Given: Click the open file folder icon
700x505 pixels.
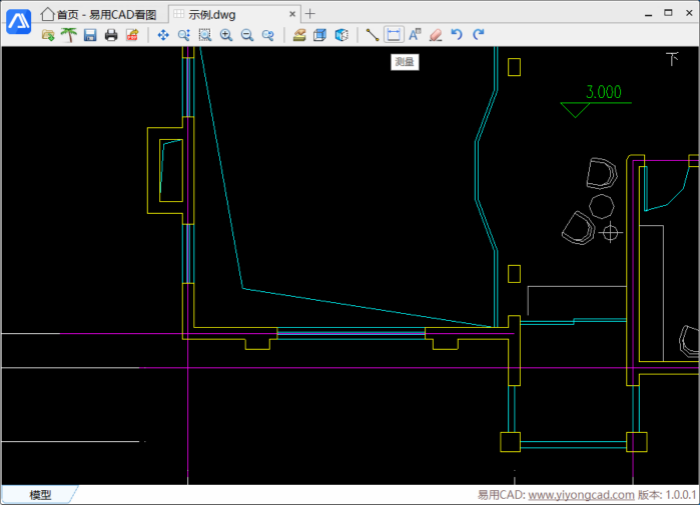Looking at the screenshot, I should tap(48, 35).
